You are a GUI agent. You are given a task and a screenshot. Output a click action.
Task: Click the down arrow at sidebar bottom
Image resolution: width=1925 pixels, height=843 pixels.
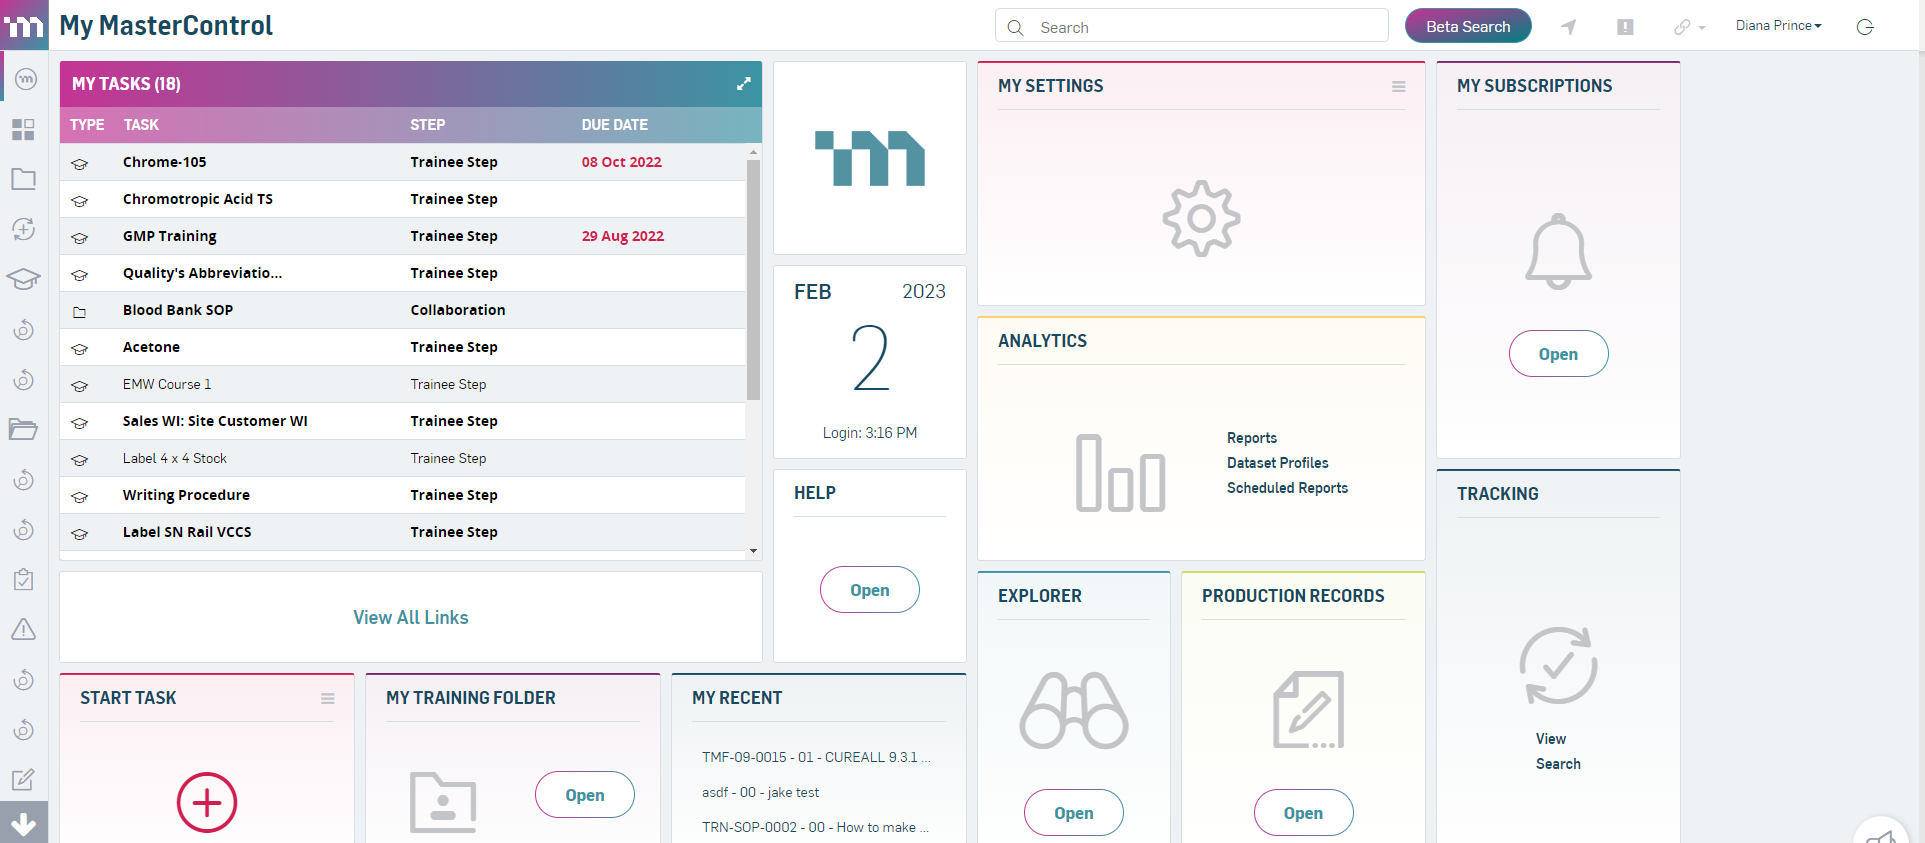pos(24,823)
